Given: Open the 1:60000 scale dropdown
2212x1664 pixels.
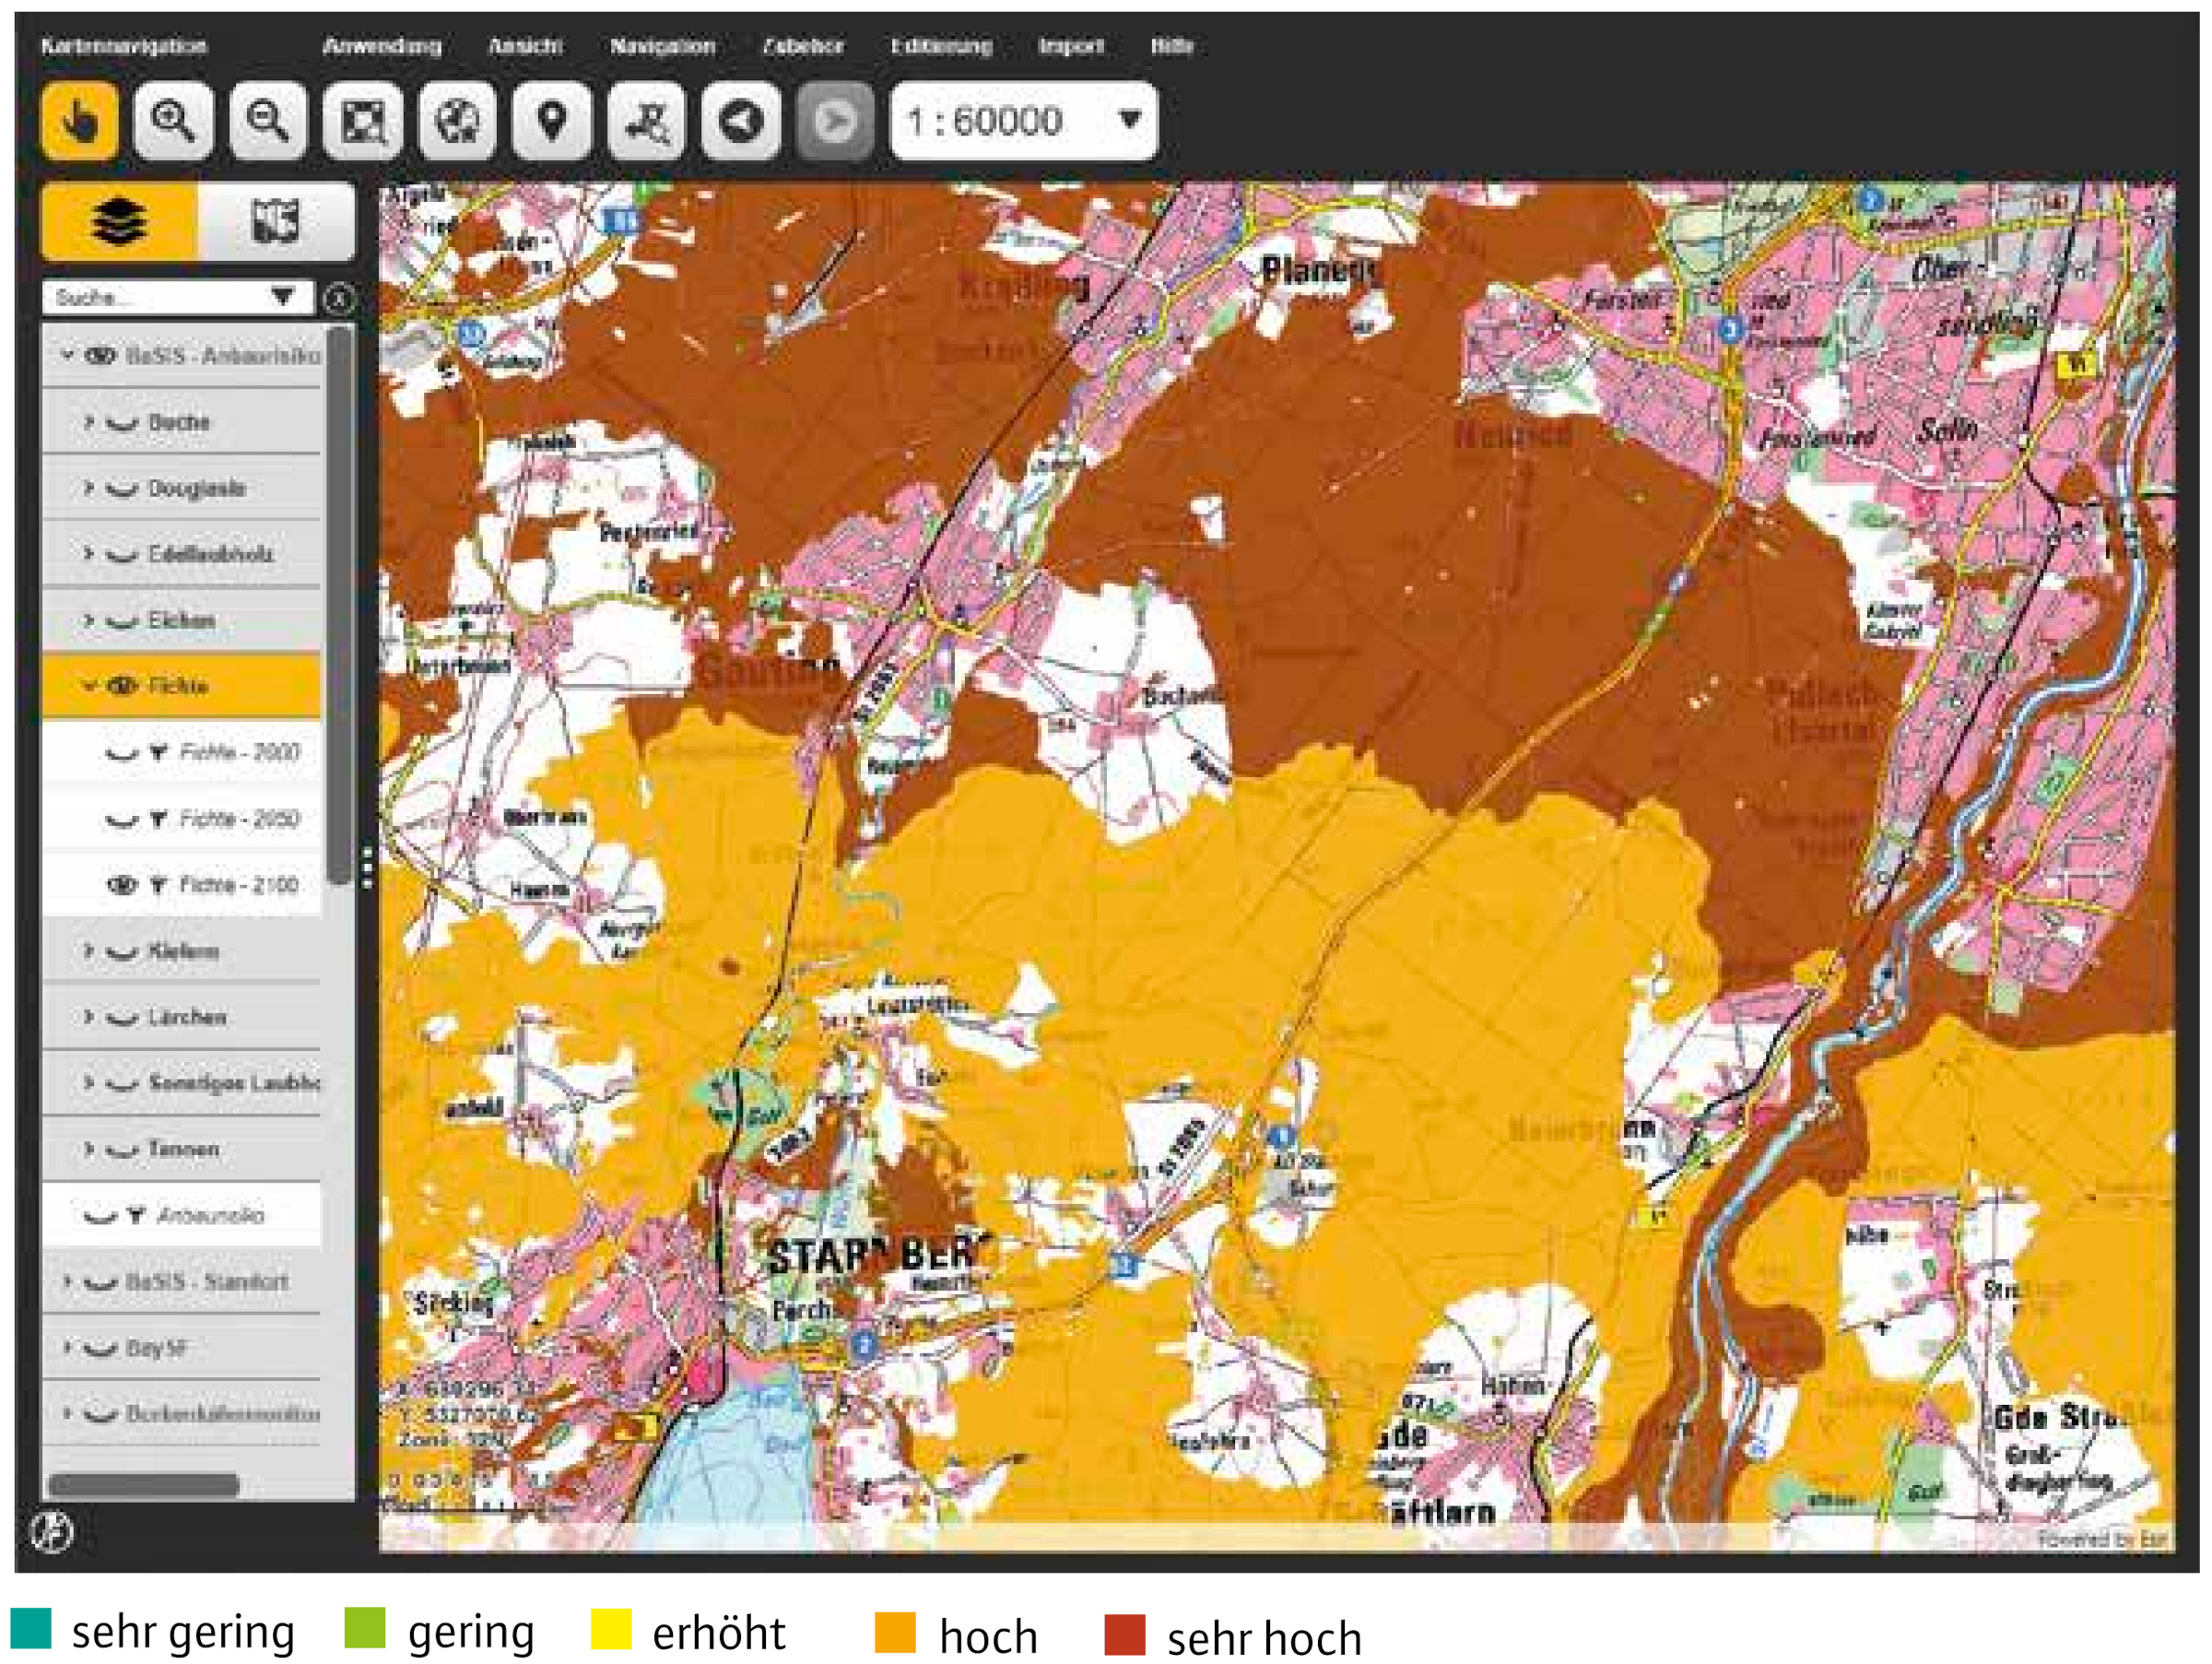Looking at the screenshot, I should point(1129,121).
